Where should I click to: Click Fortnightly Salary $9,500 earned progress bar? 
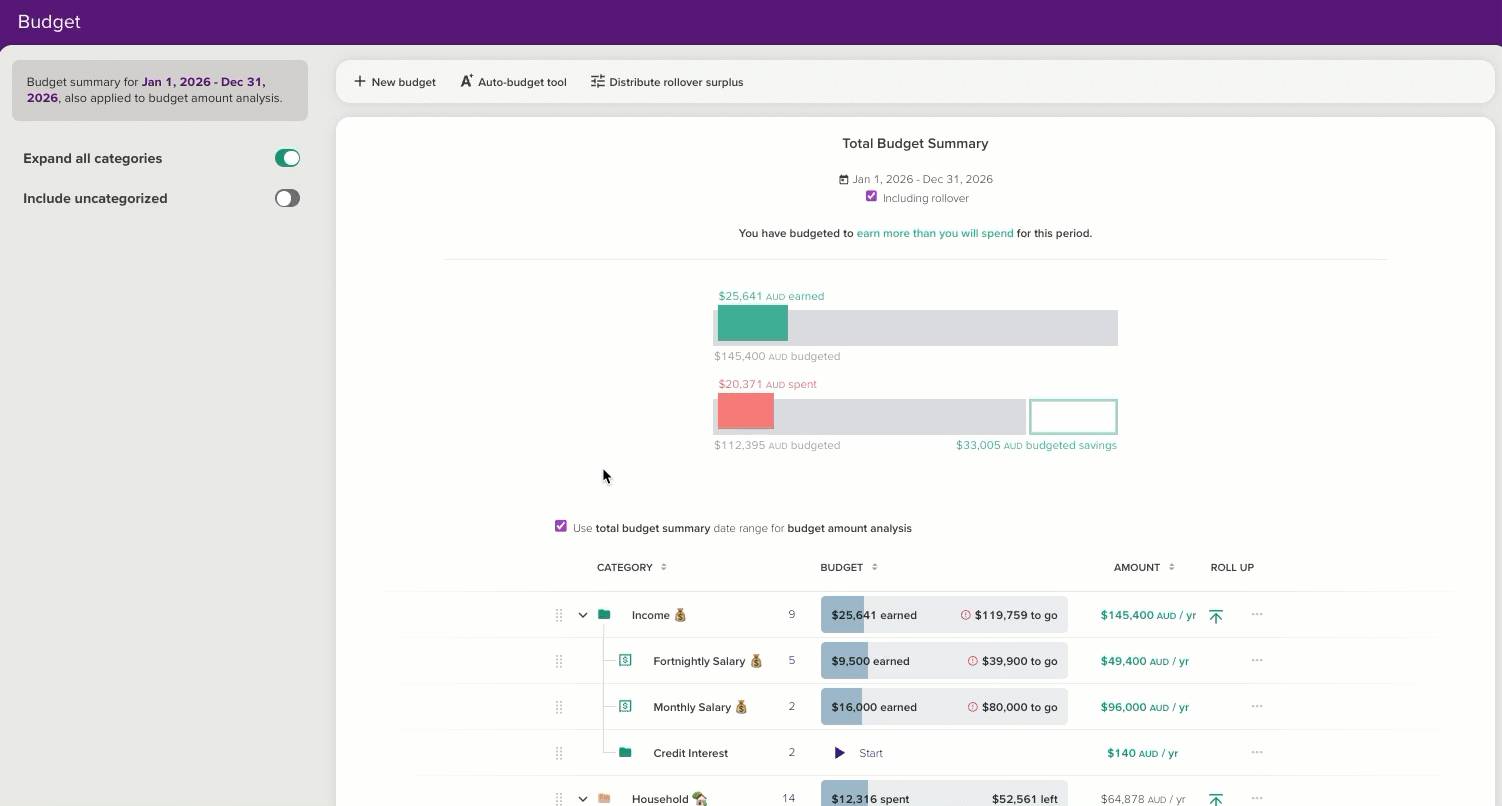click(944, 661)
